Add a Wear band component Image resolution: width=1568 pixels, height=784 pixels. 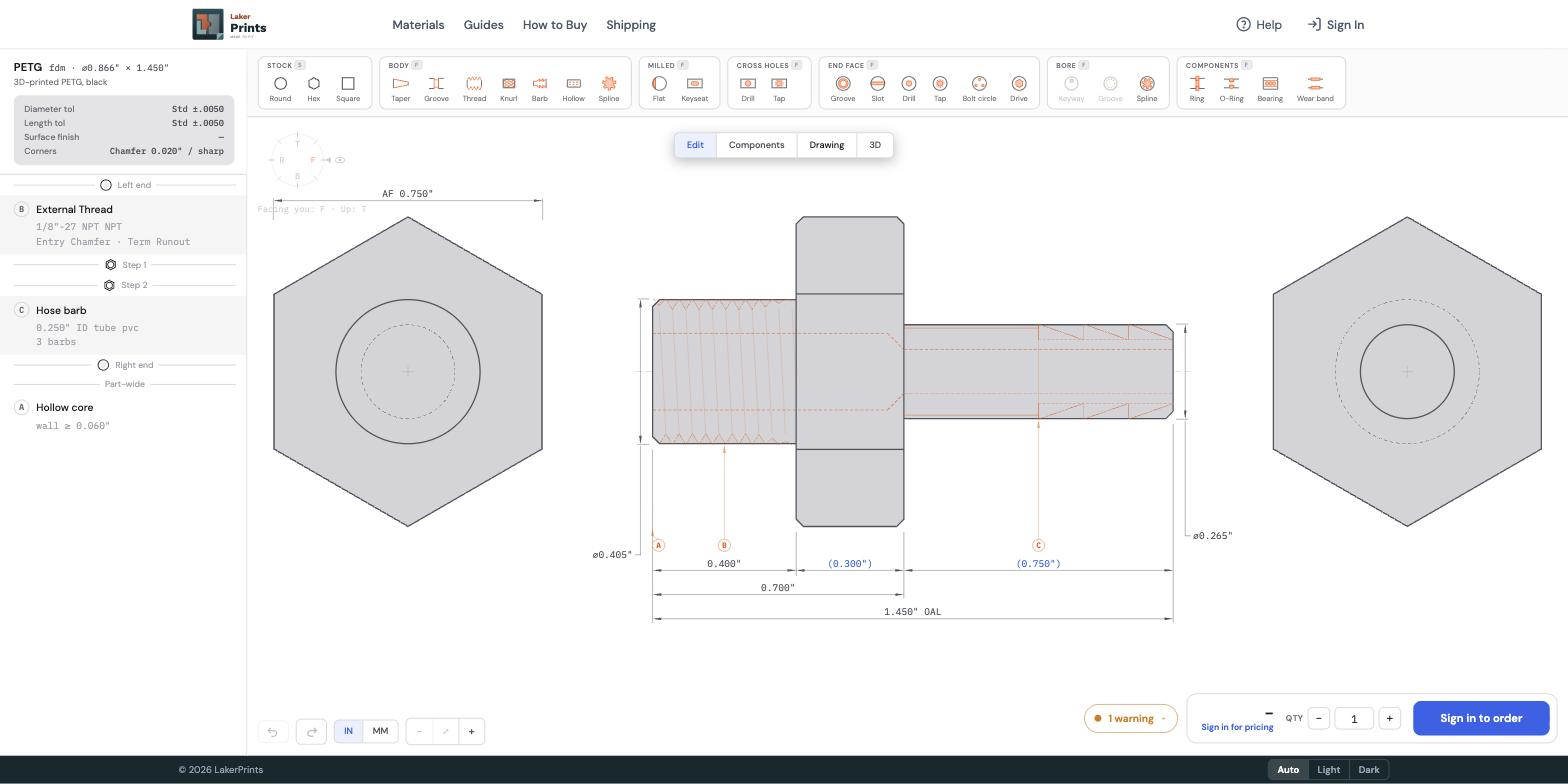[1315, 88]
